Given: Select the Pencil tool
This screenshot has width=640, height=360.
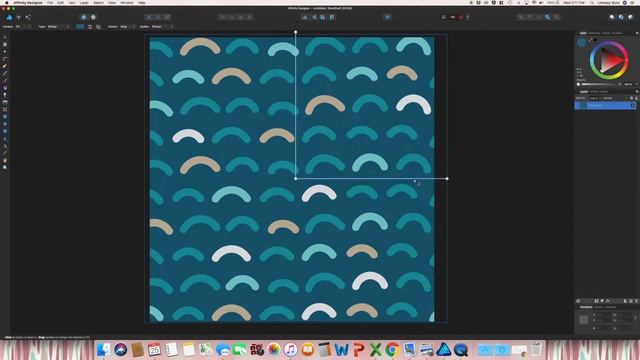Looking at the screenshot, I should (x=5, y=73).
